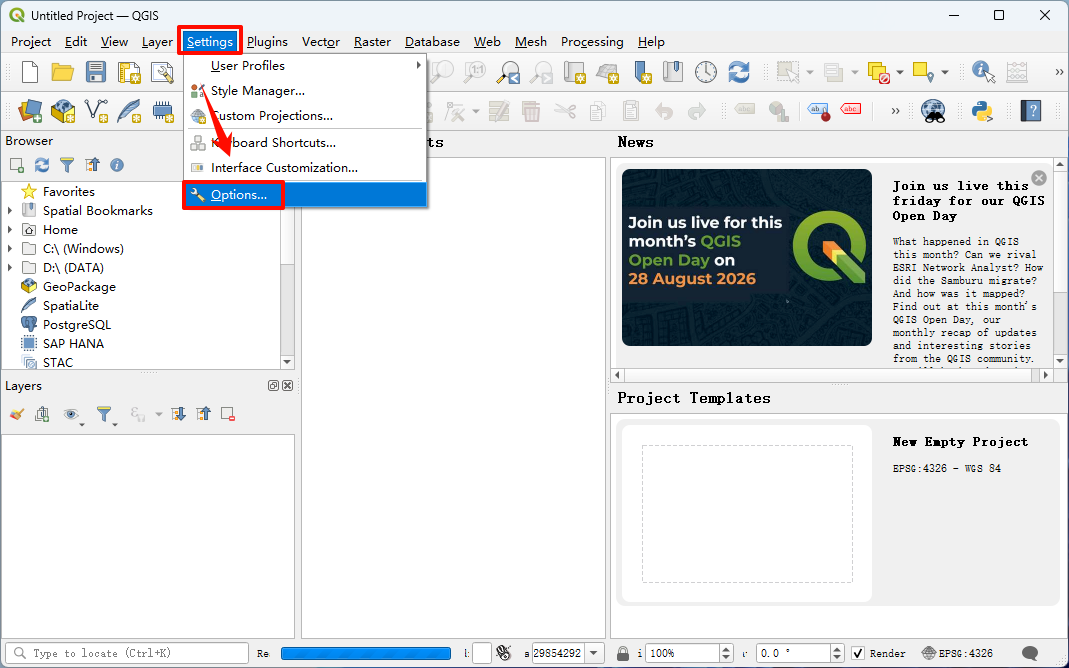
Task: Expand the User Profiles submenu
Action: pos(305,65)
